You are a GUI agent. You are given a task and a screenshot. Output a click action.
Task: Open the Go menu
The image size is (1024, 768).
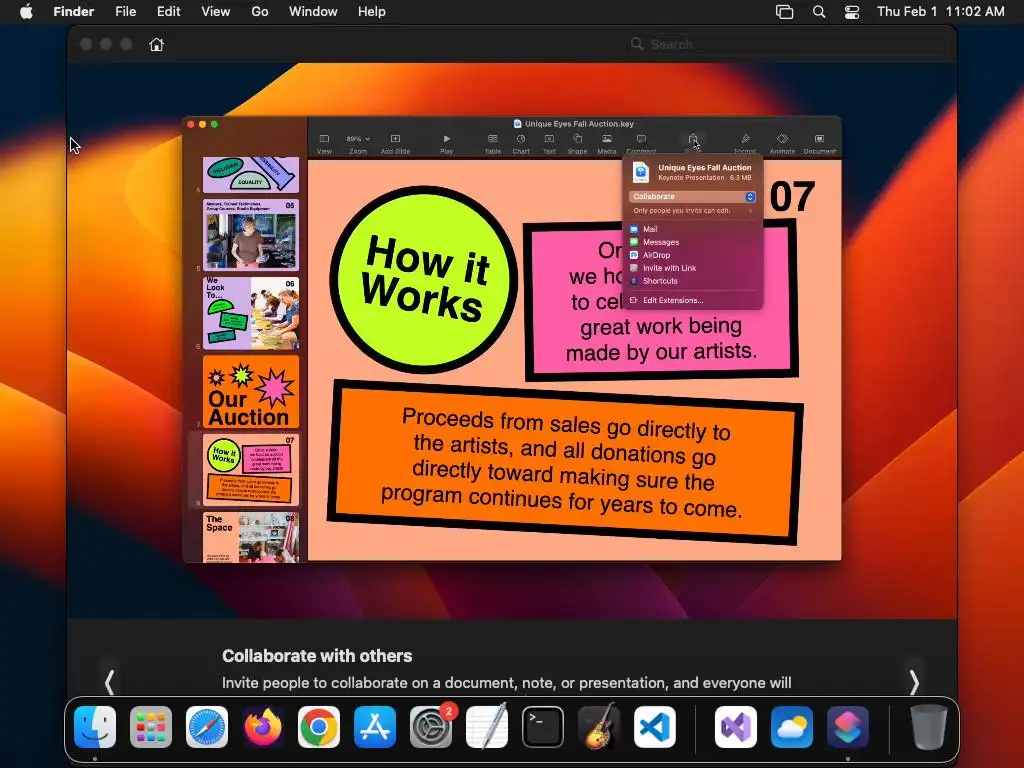pos(260,12)
